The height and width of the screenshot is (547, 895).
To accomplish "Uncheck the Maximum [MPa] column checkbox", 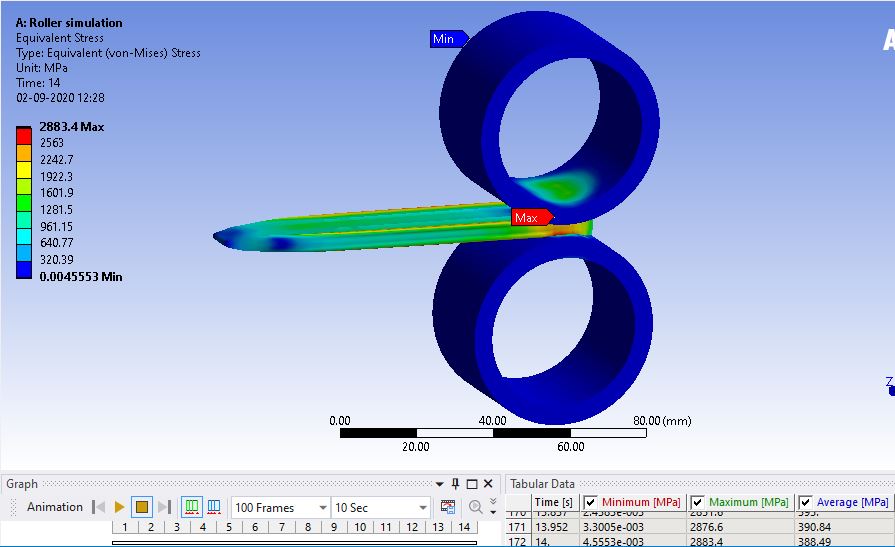I will tap(698, 502).
